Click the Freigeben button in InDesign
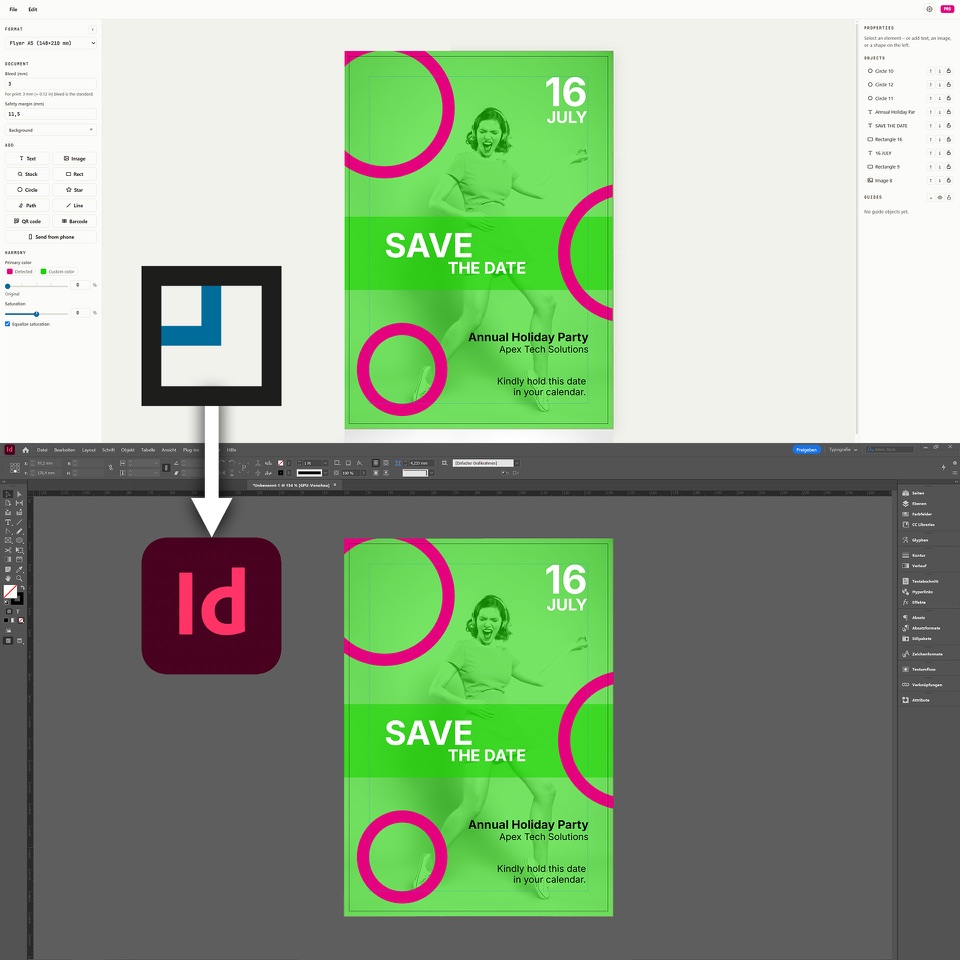The width and height of the screenshot is (960, 960). click(806, 449)
